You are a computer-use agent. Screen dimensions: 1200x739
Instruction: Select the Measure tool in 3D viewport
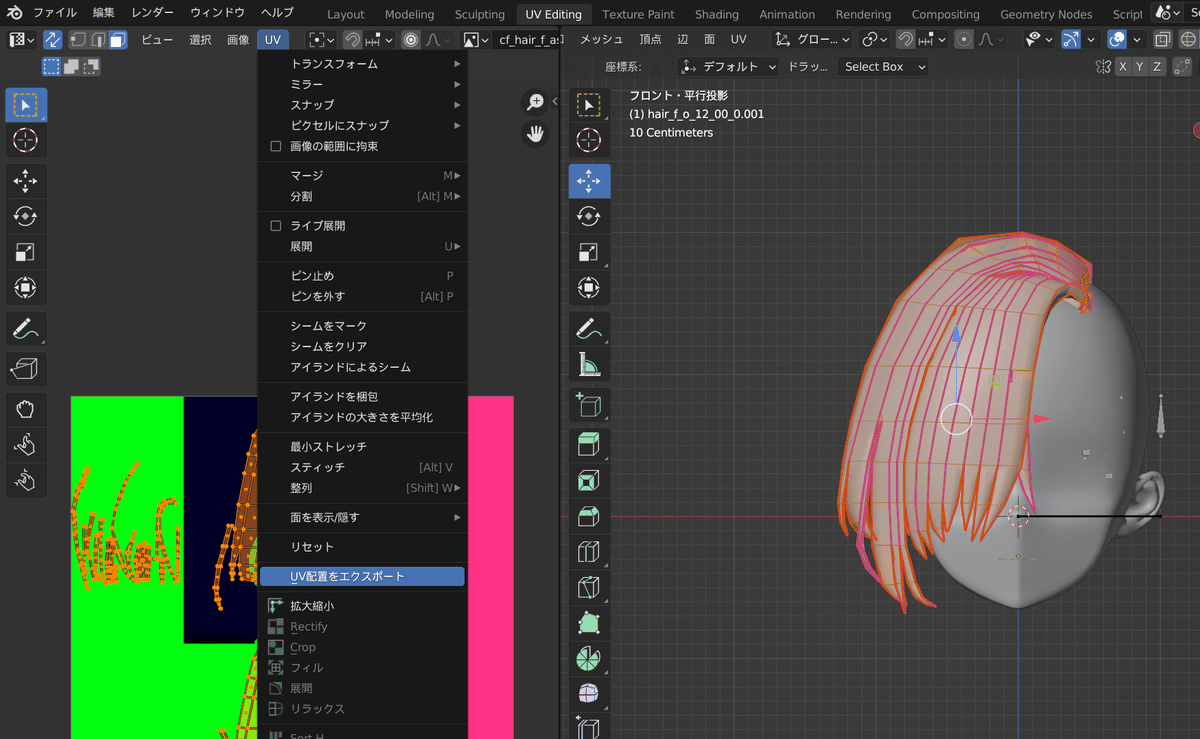[589, 365]
